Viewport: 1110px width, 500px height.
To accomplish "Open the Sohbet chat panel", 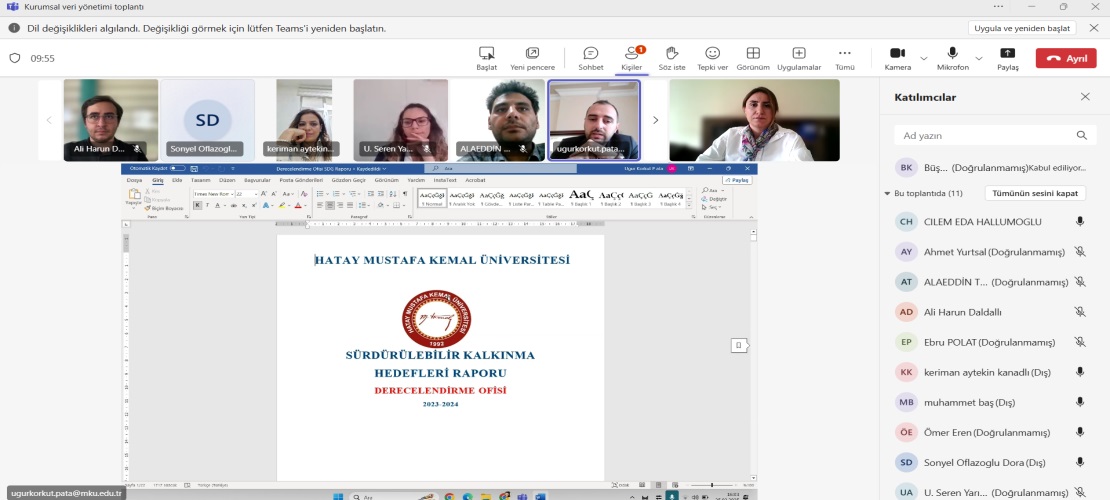I will (591, 58).
